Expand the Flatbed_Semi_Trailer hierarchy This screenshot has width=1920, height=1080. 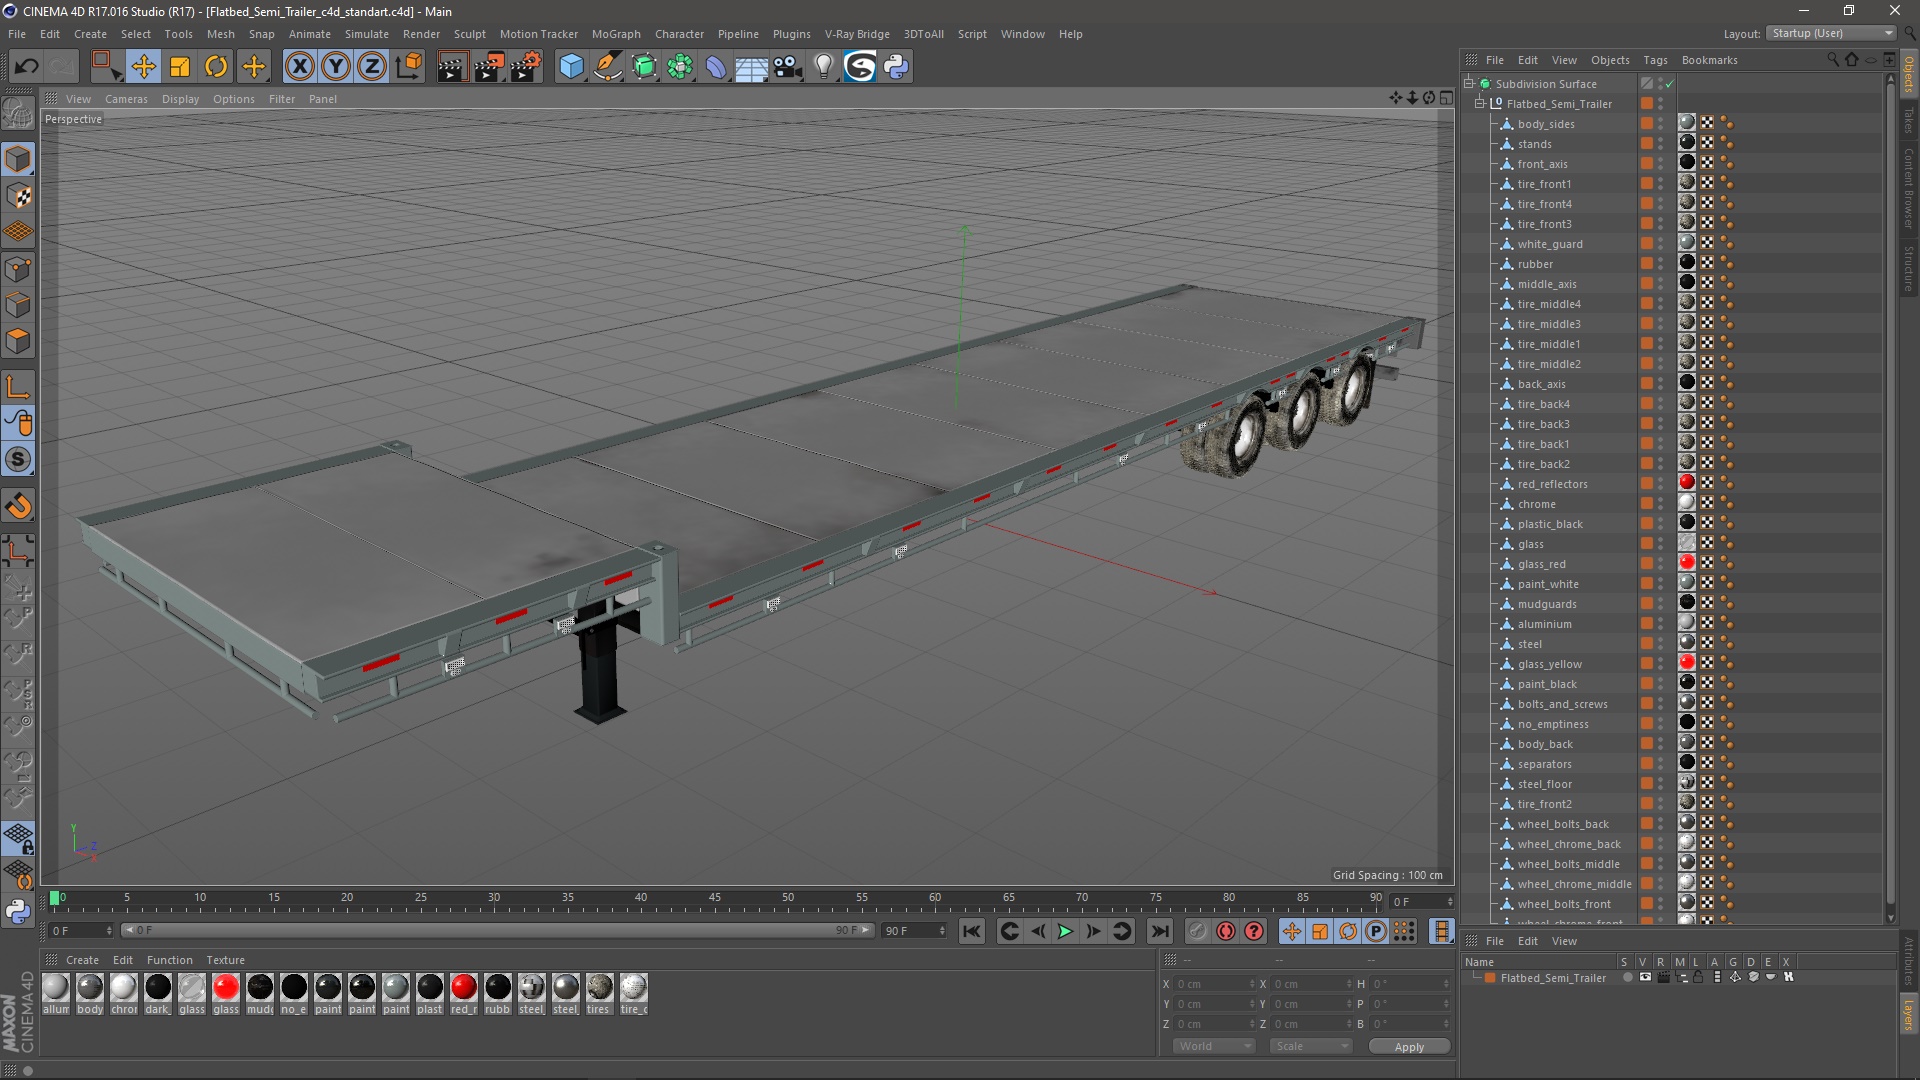[x=1478, y=103]
